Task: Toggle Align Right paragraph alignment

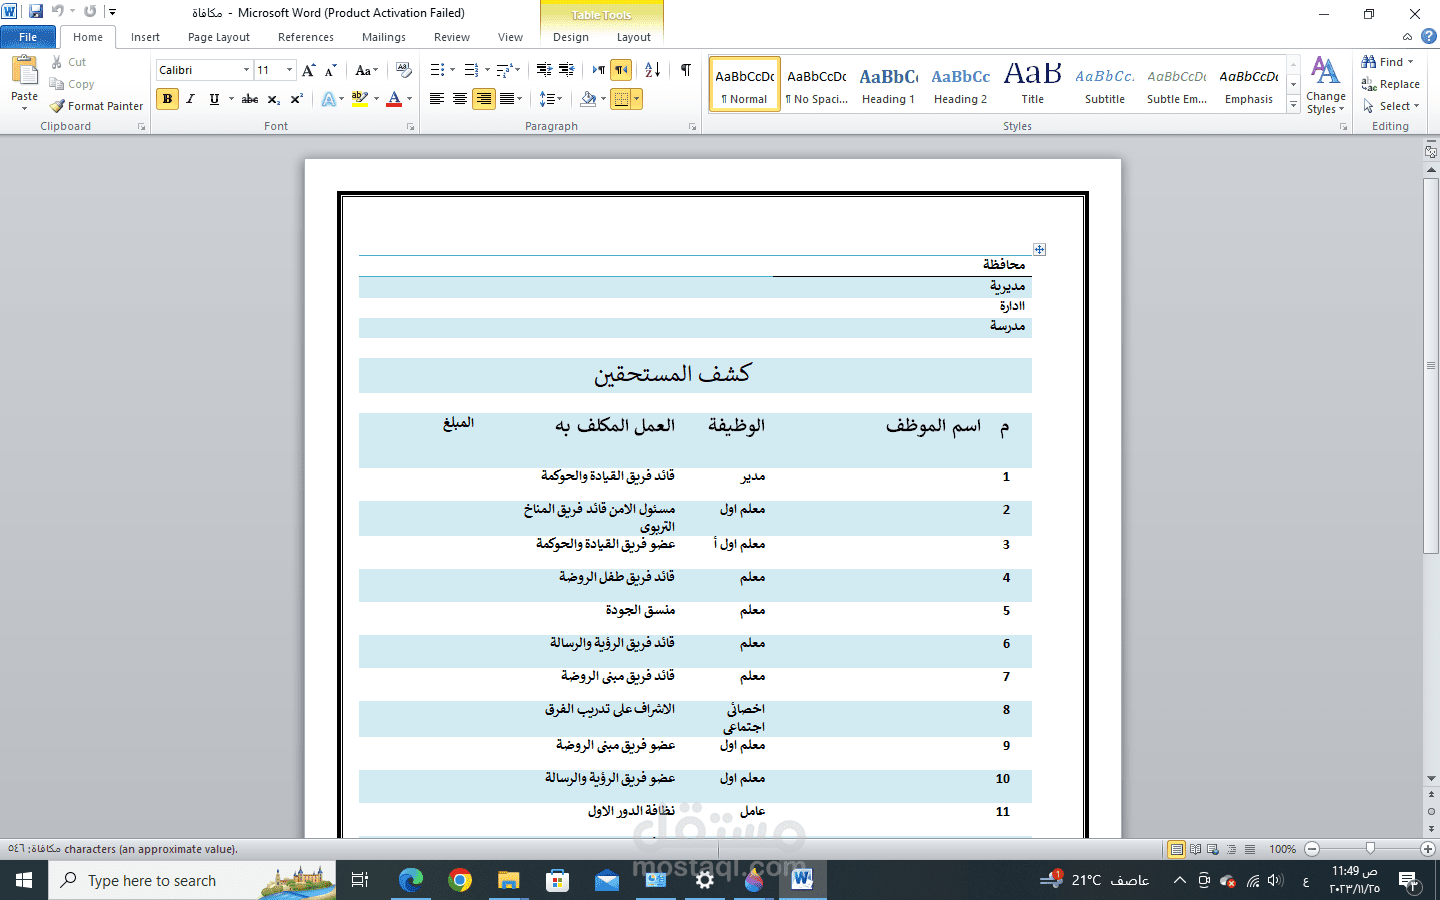Action: (x=484, y=99)
